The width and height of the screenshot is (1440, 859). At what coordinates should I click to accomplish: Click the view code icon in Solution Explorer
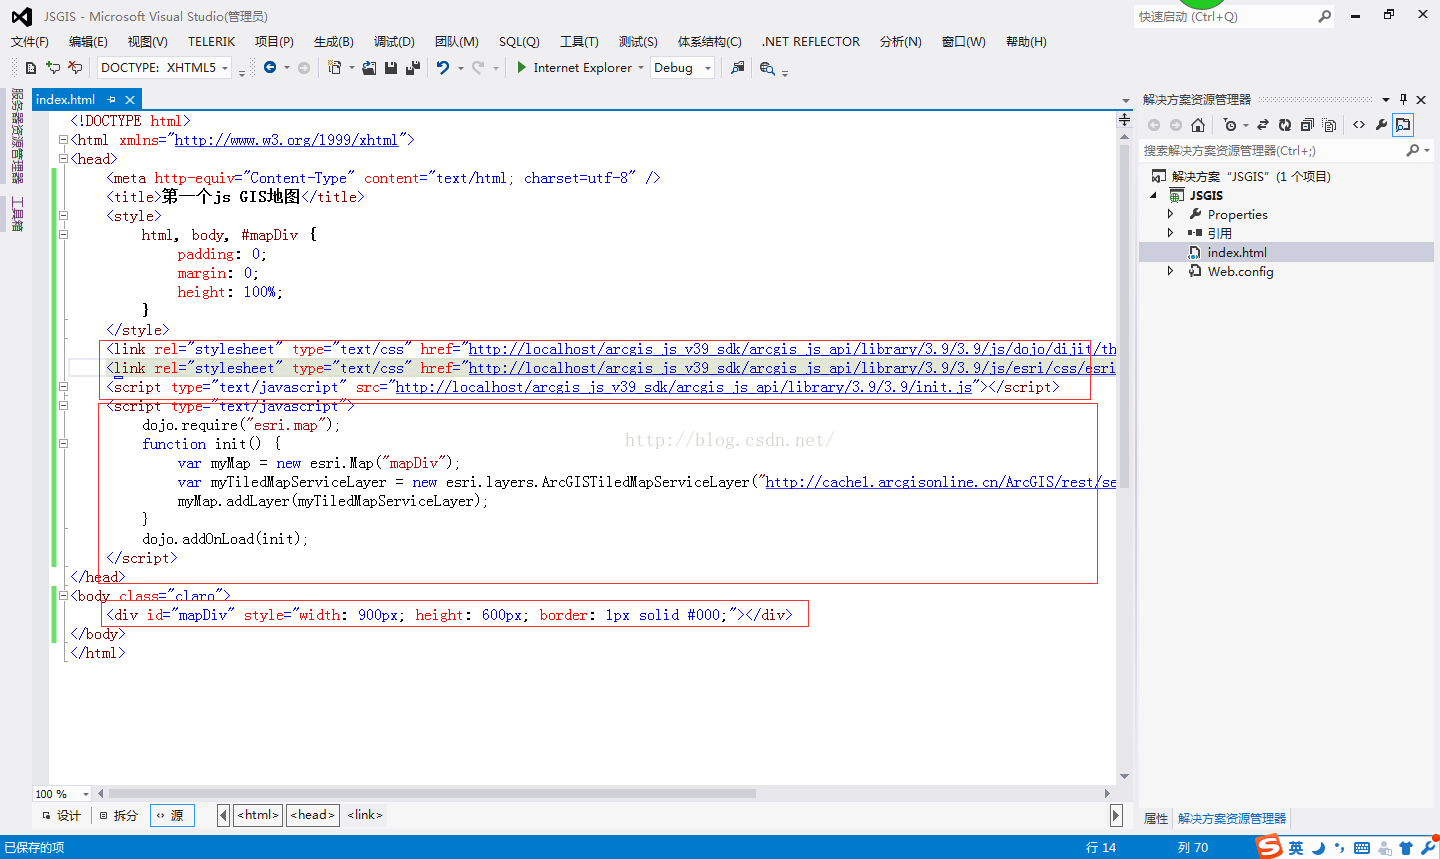pos(1359,125)
